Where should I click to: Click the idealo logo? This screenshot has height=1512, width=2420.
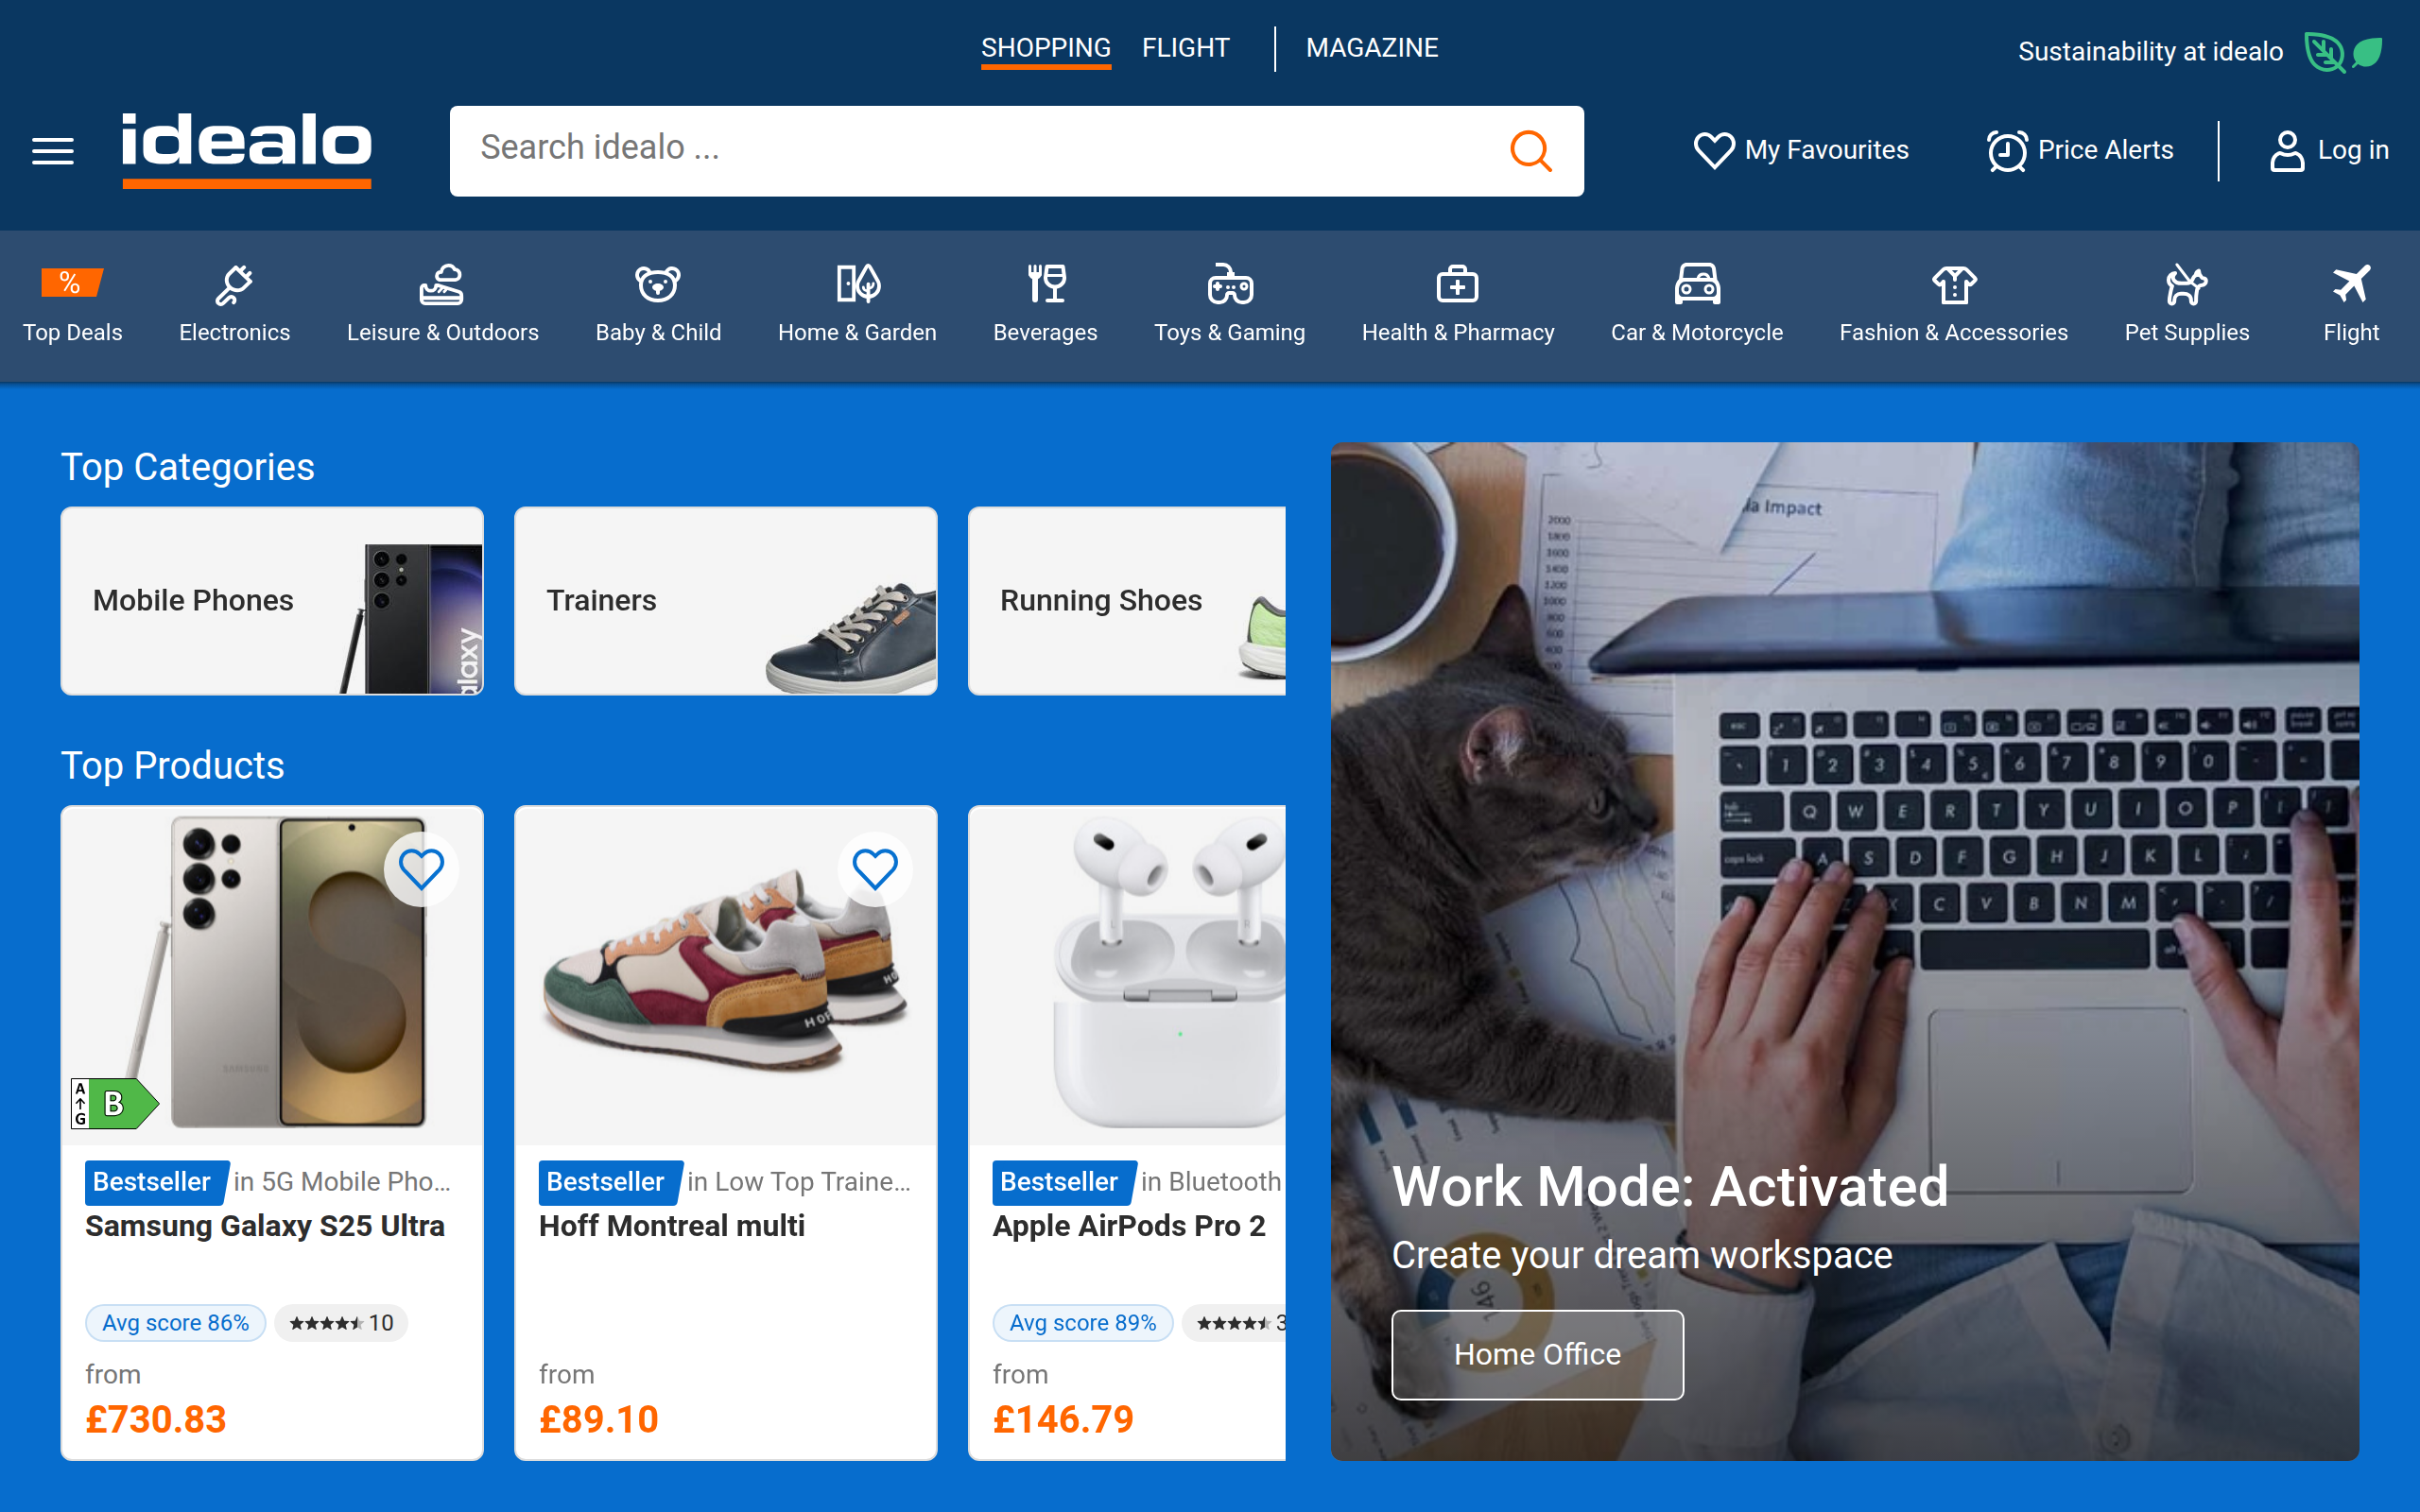tap(246, 149)
